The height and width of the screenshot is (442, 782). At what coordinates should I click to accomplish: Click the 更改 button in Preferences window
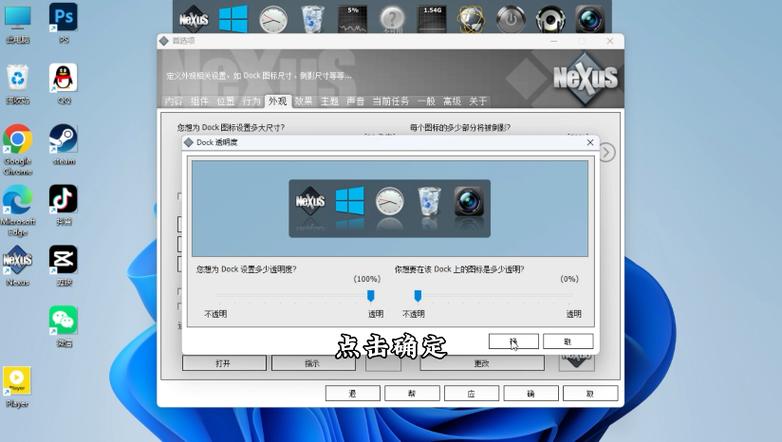[482, 363]
